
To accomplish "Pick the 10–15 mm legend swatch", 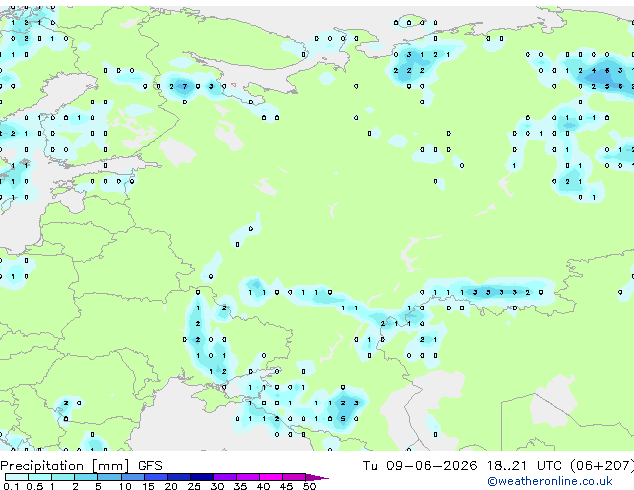I will click(x=132, y=477).
